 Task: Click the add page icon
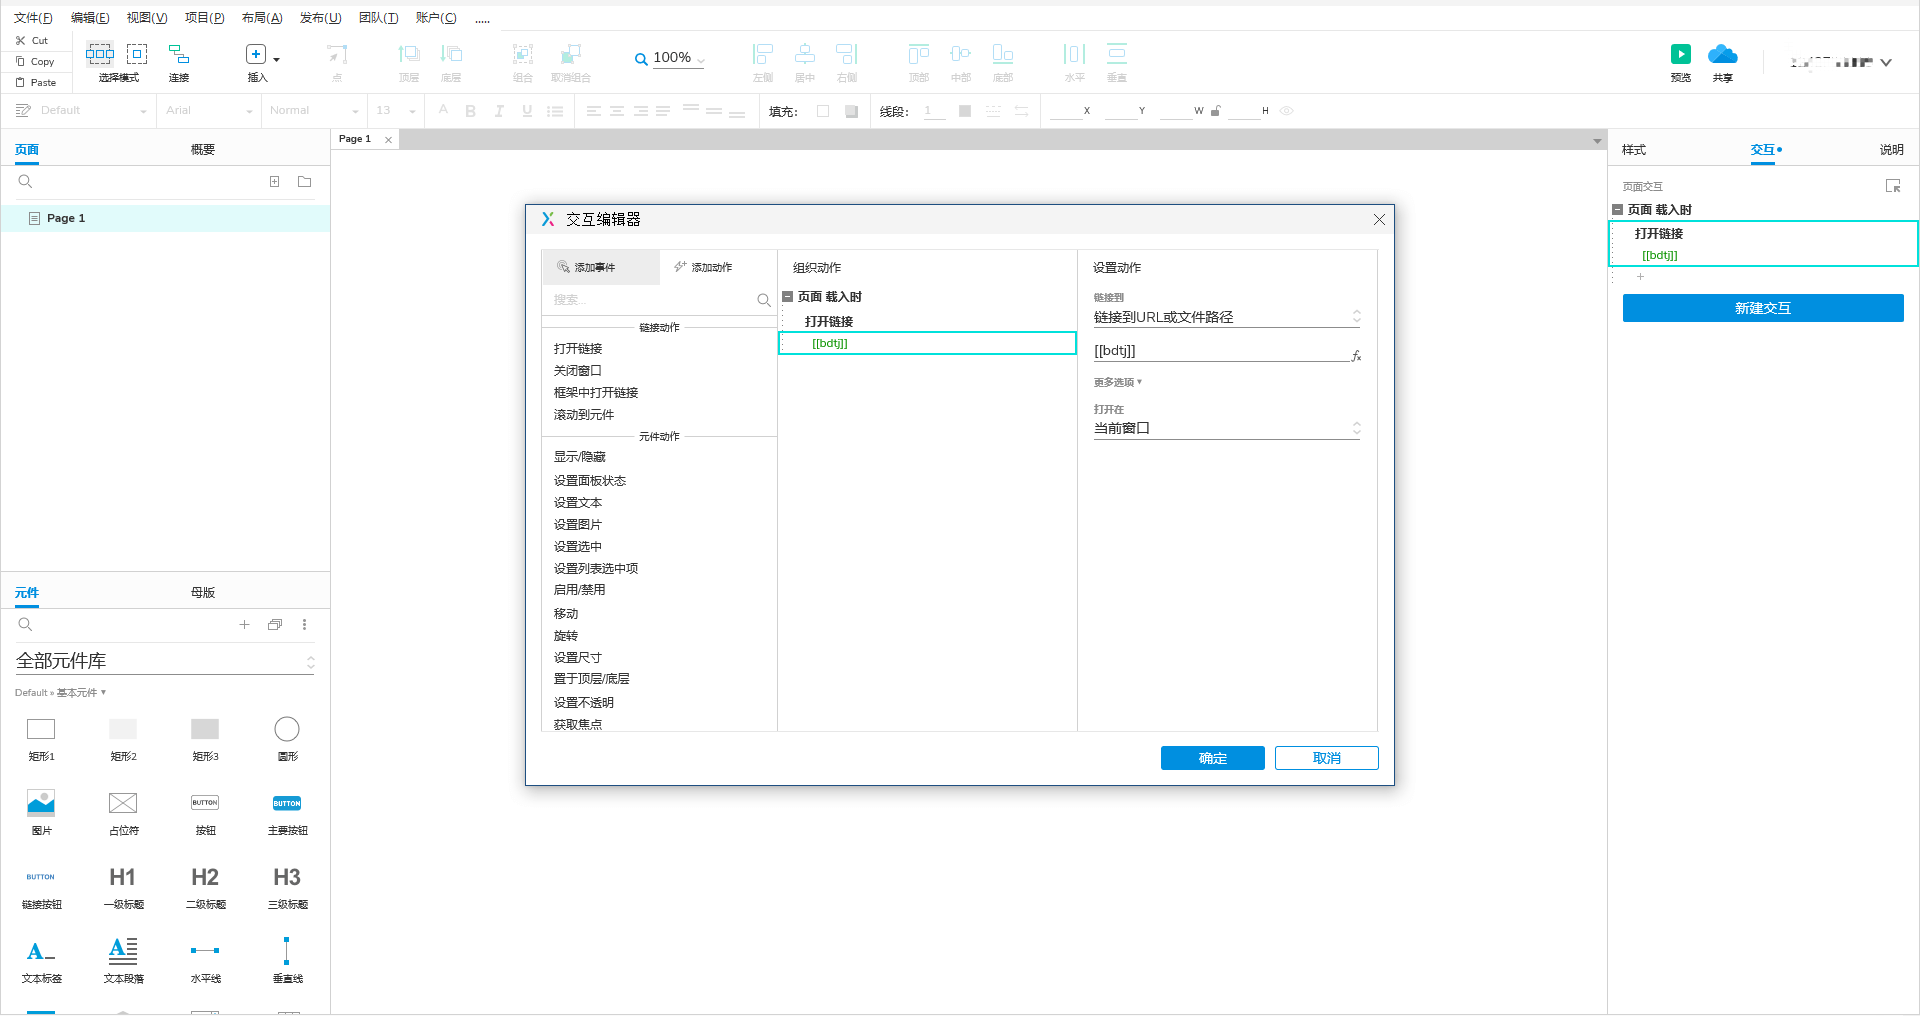click(274, 182)
